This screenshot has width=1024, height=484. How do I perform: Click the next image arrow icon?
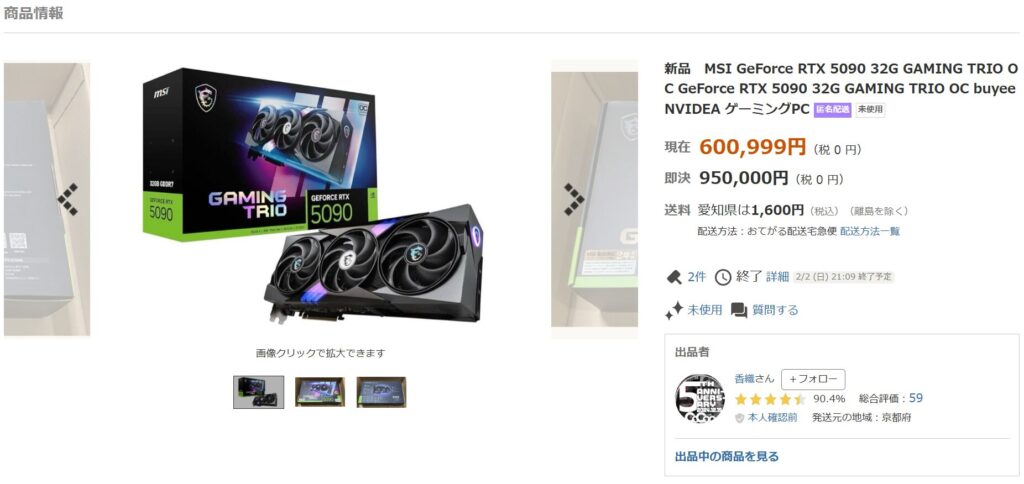coord(574,199)
